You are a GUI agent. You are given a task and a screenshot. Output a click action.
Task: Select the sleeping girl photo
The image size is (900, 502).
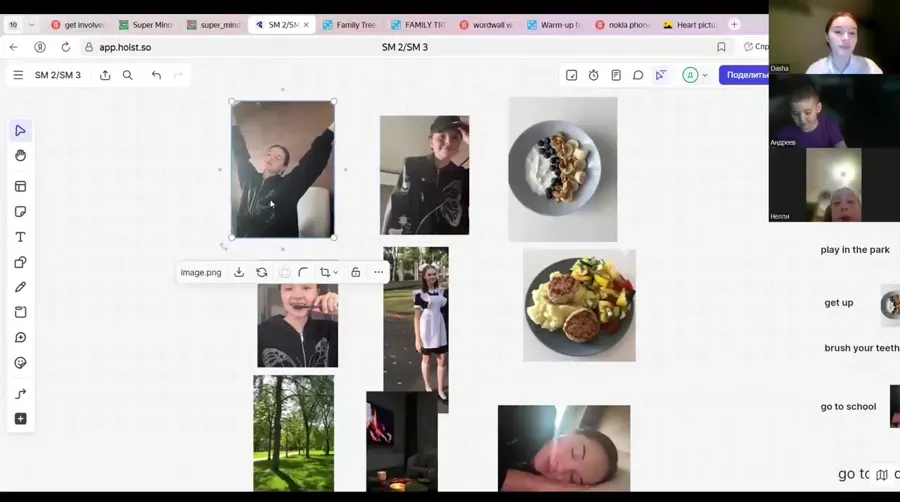coord(564,448)
